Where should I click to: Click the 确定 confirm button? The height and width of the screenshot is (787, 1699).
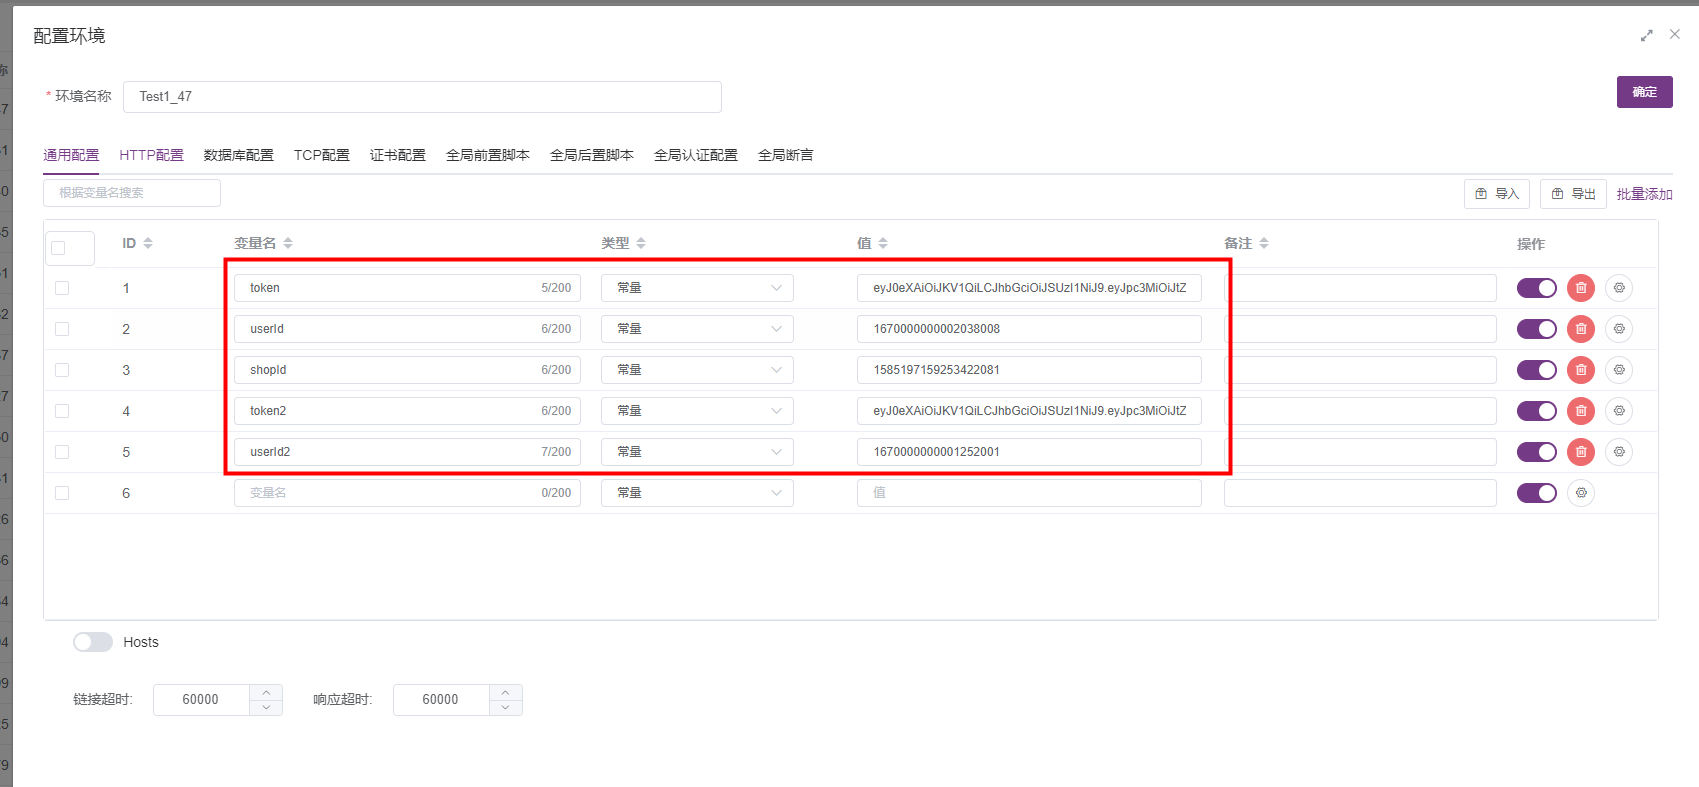point(1644,92)
